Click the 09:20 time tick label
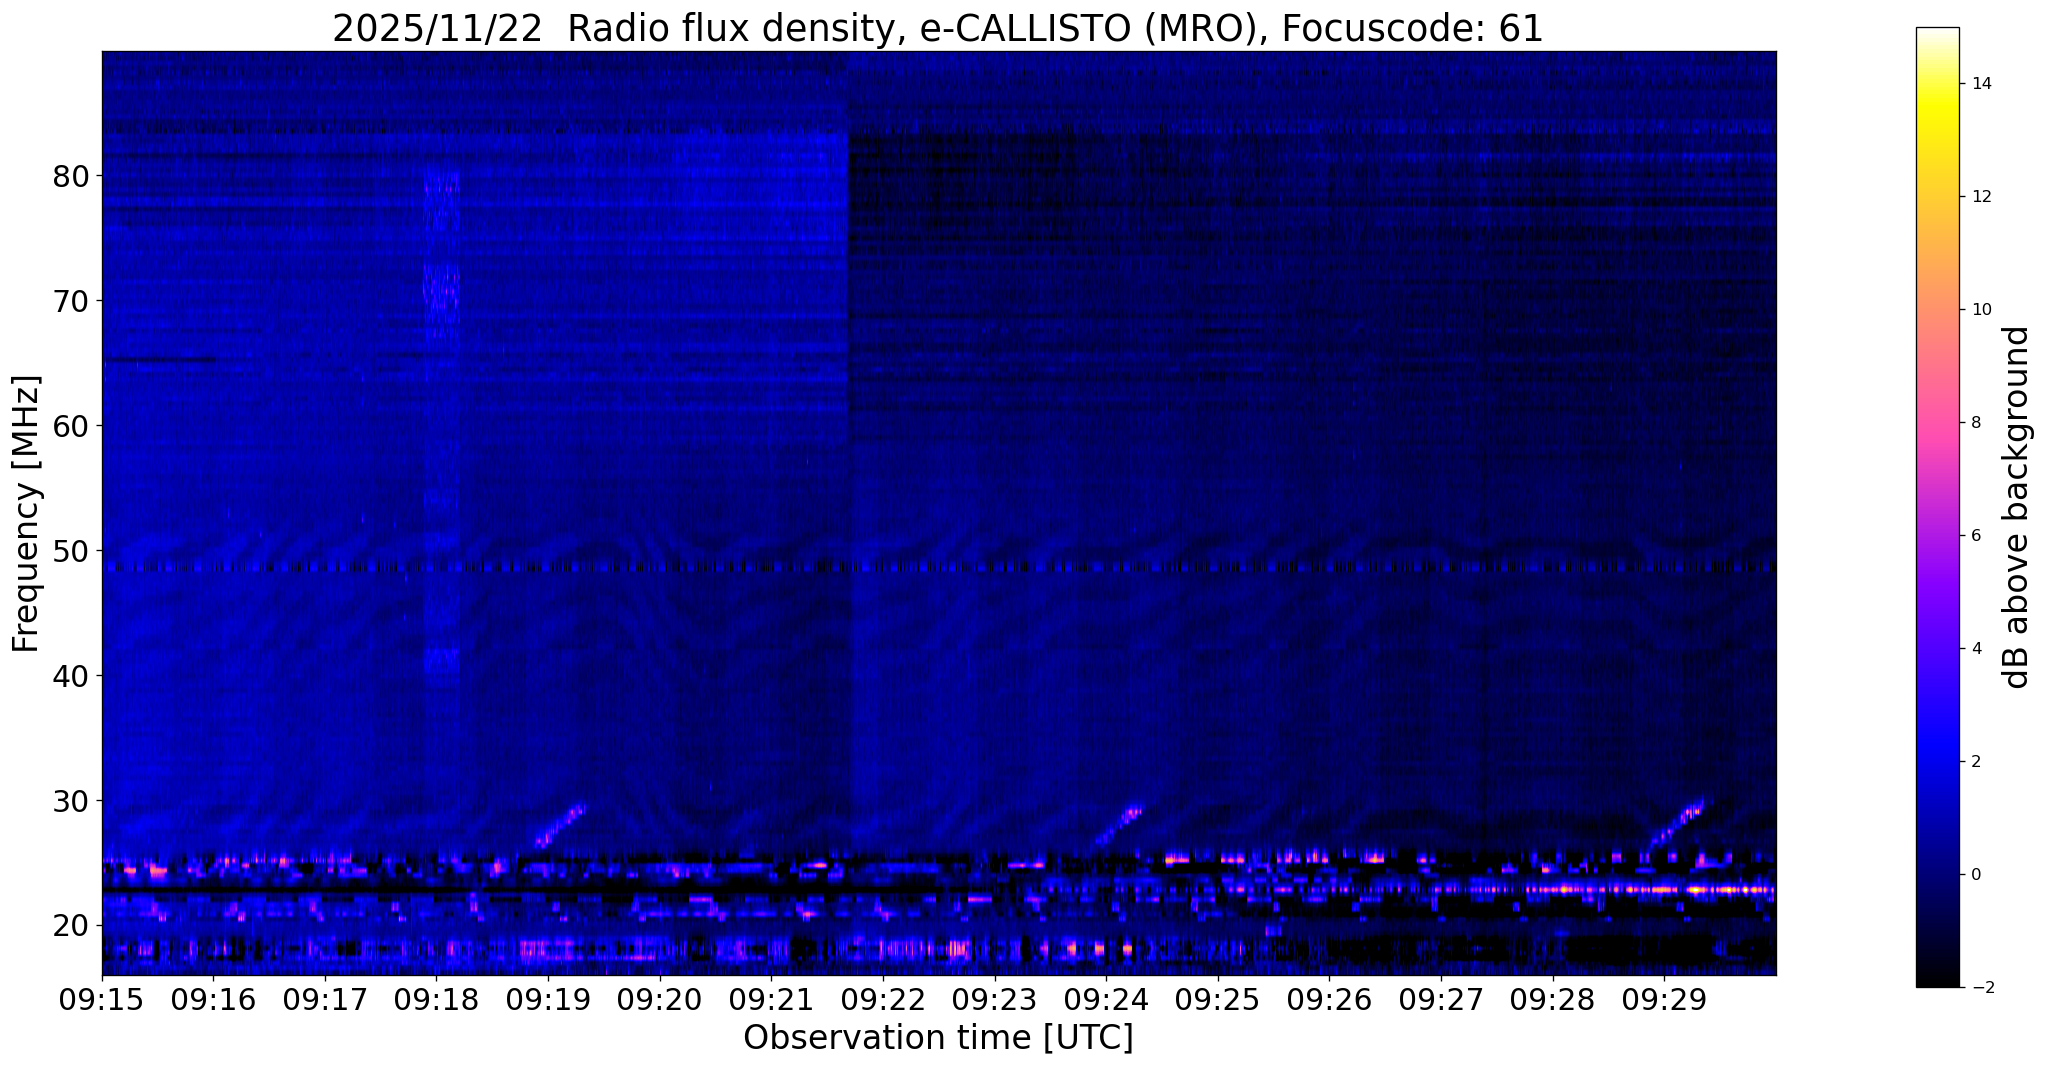Viewport: 2047px width, 1067px height. (x=660, y=998)
